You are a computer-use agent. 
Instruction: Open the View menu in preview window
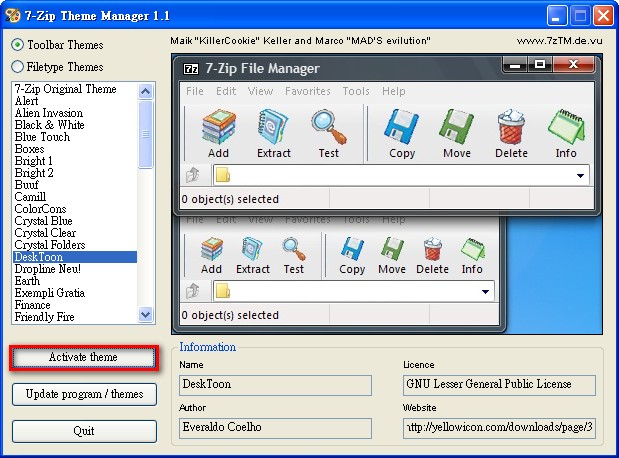tap(260, 91)
